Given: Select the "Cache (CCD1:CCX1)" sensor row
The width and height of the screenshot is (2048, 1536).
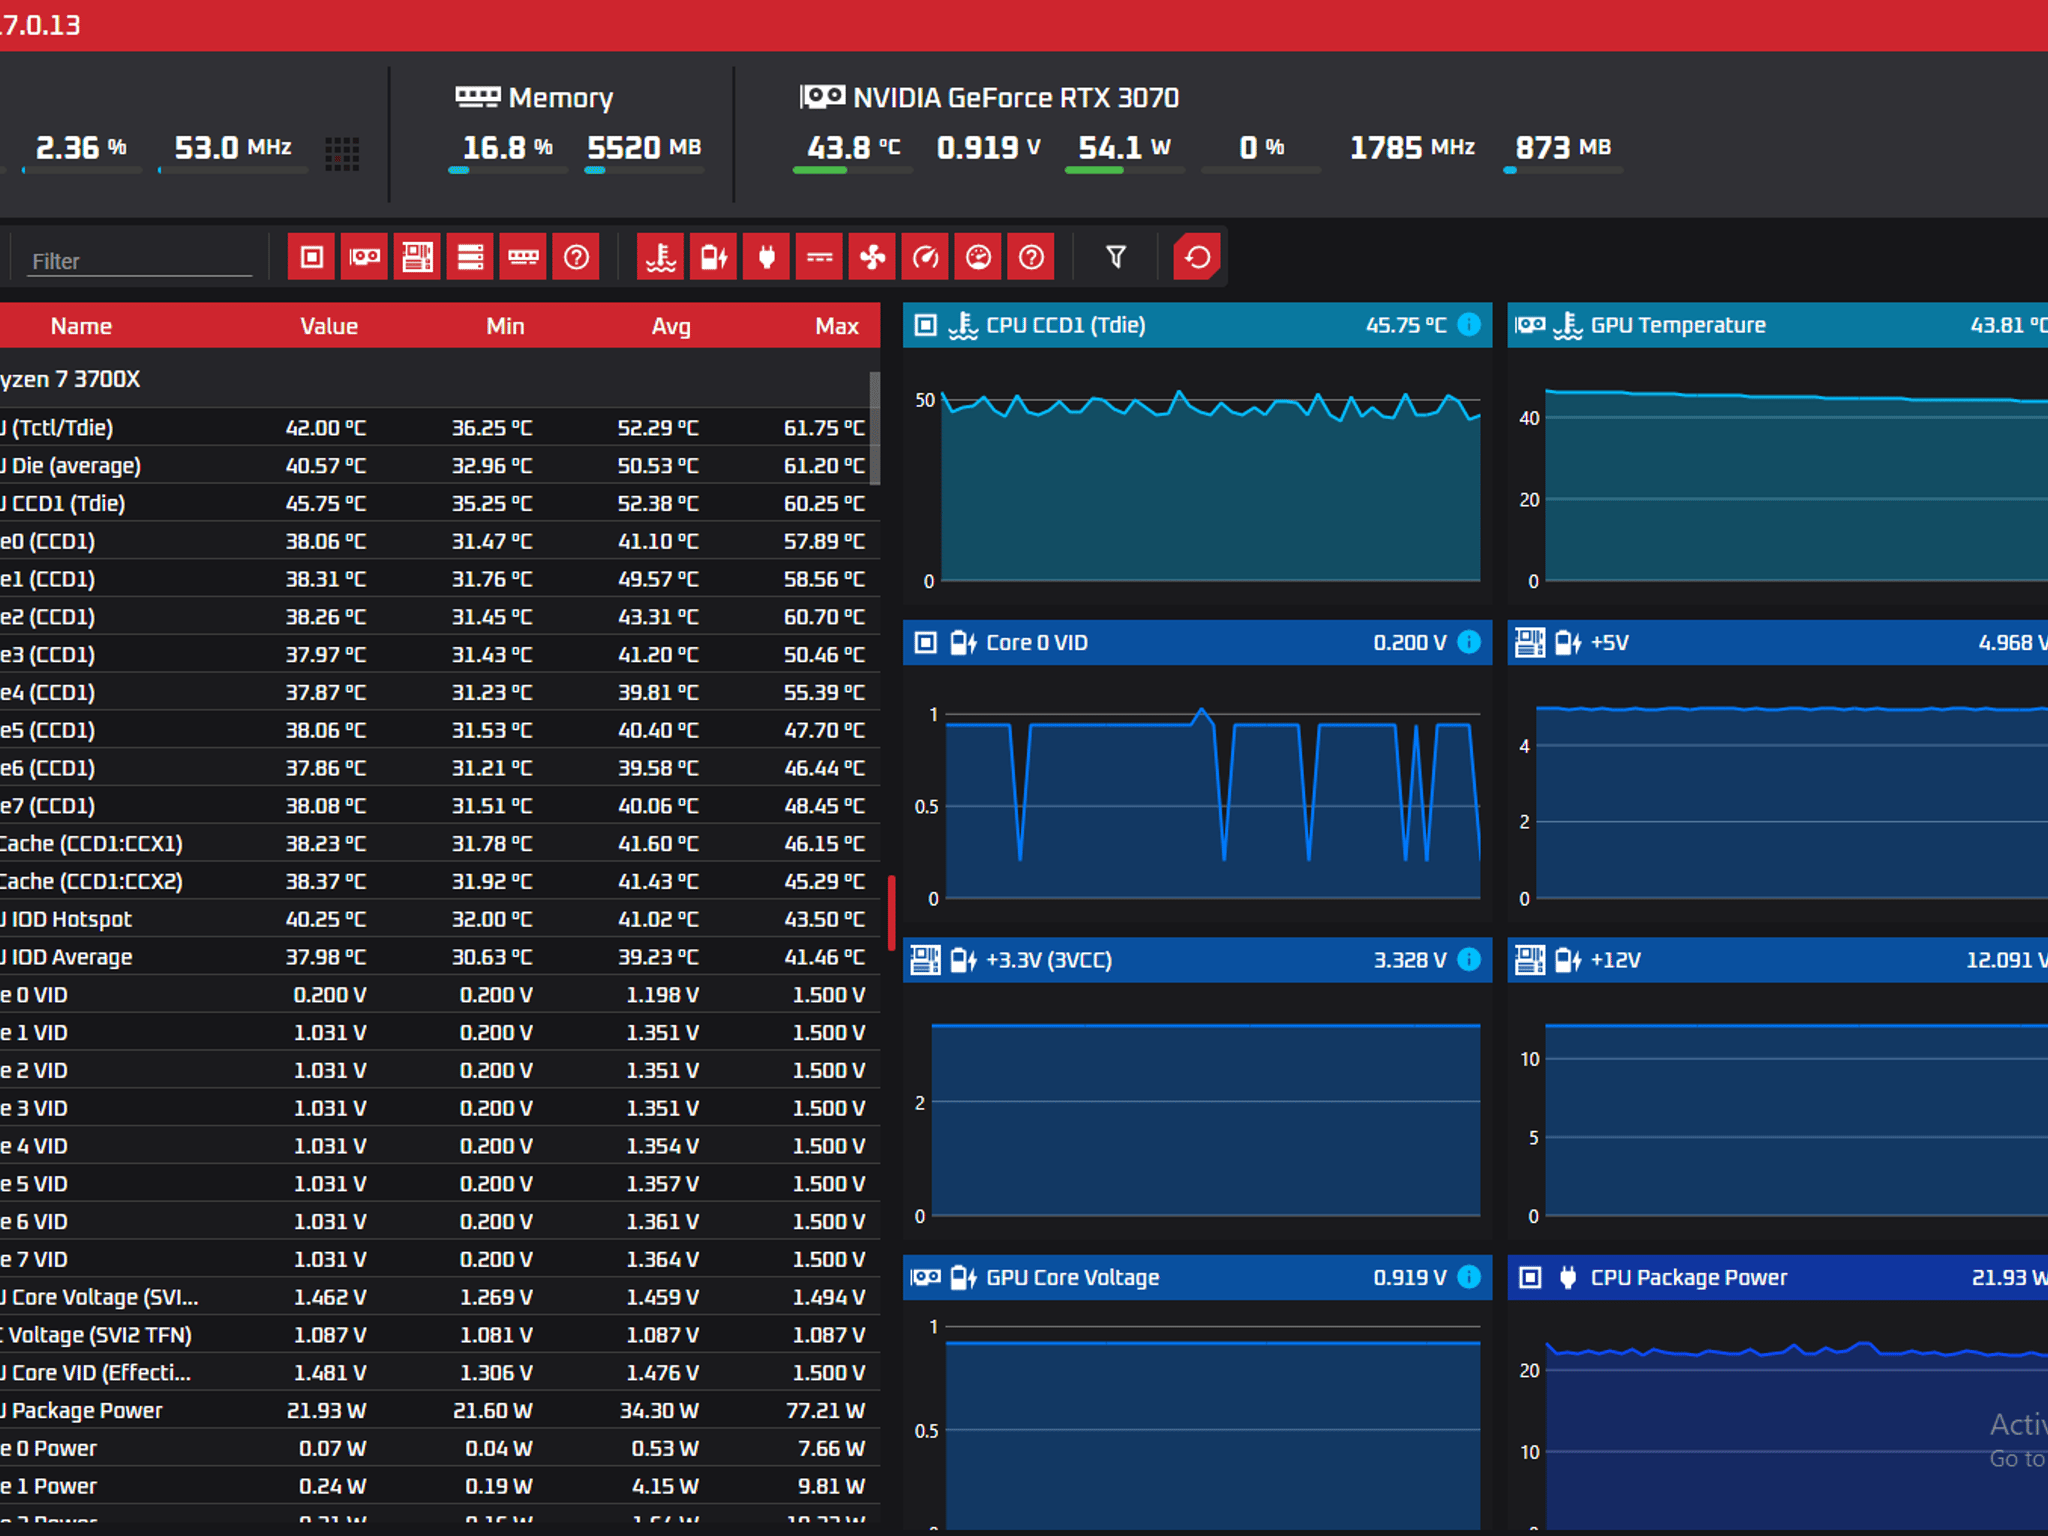Looking at the screenshot, I should [x=440, y=844].
